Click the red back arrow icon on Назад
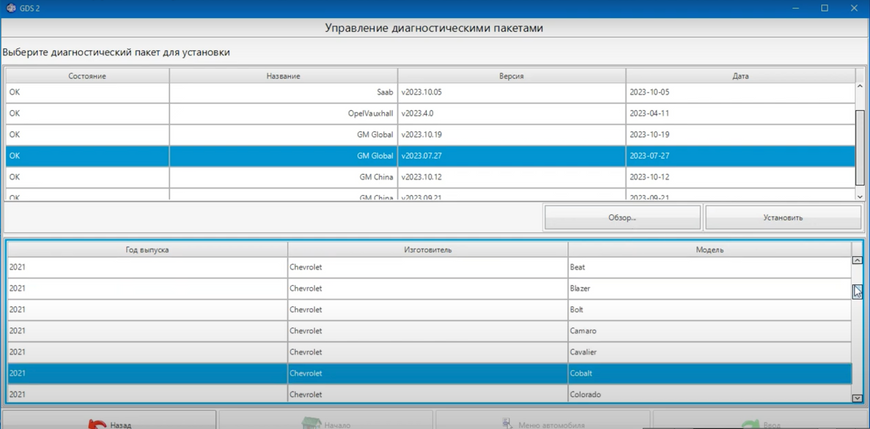The height and width of the screenshot is (429, 870). [x=97, y=425]
